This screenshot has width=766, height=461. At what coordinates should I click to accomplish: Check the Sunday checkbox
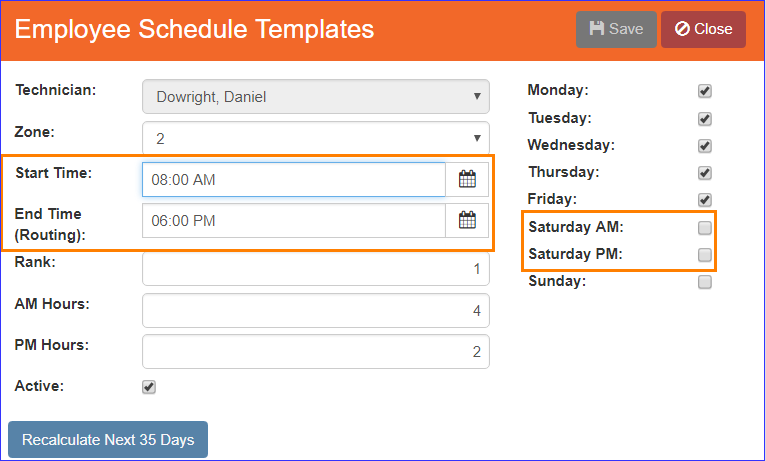(x=704, y=282)
